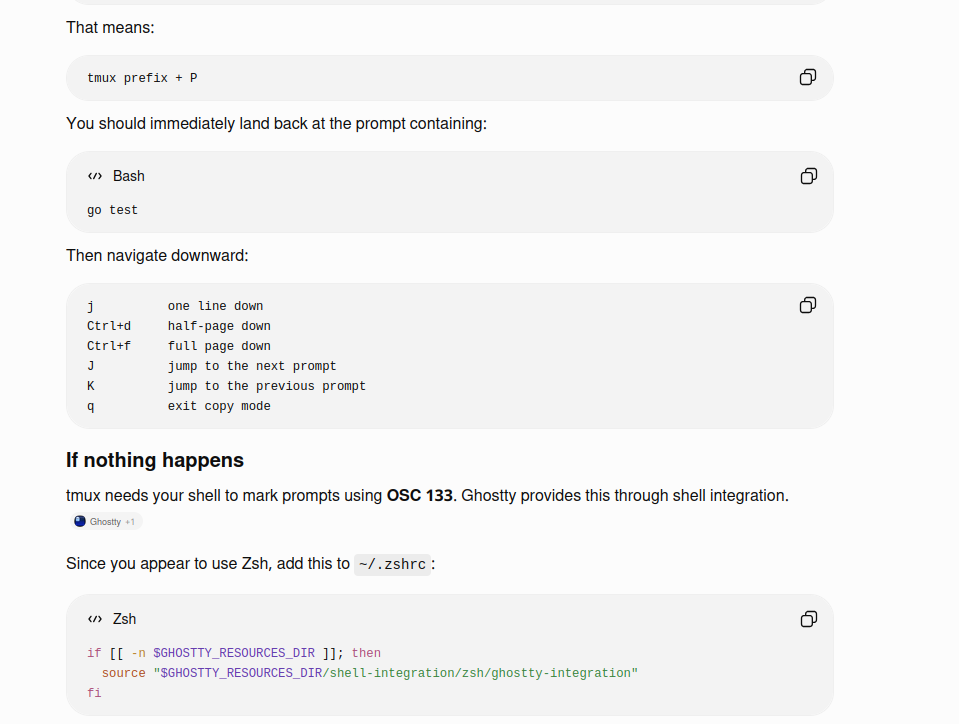Image resolution: width=959 pixels, height=724 pixels.
Task: Click the 'Ctrl+f full page down' line
Action: tap(179, 346)
